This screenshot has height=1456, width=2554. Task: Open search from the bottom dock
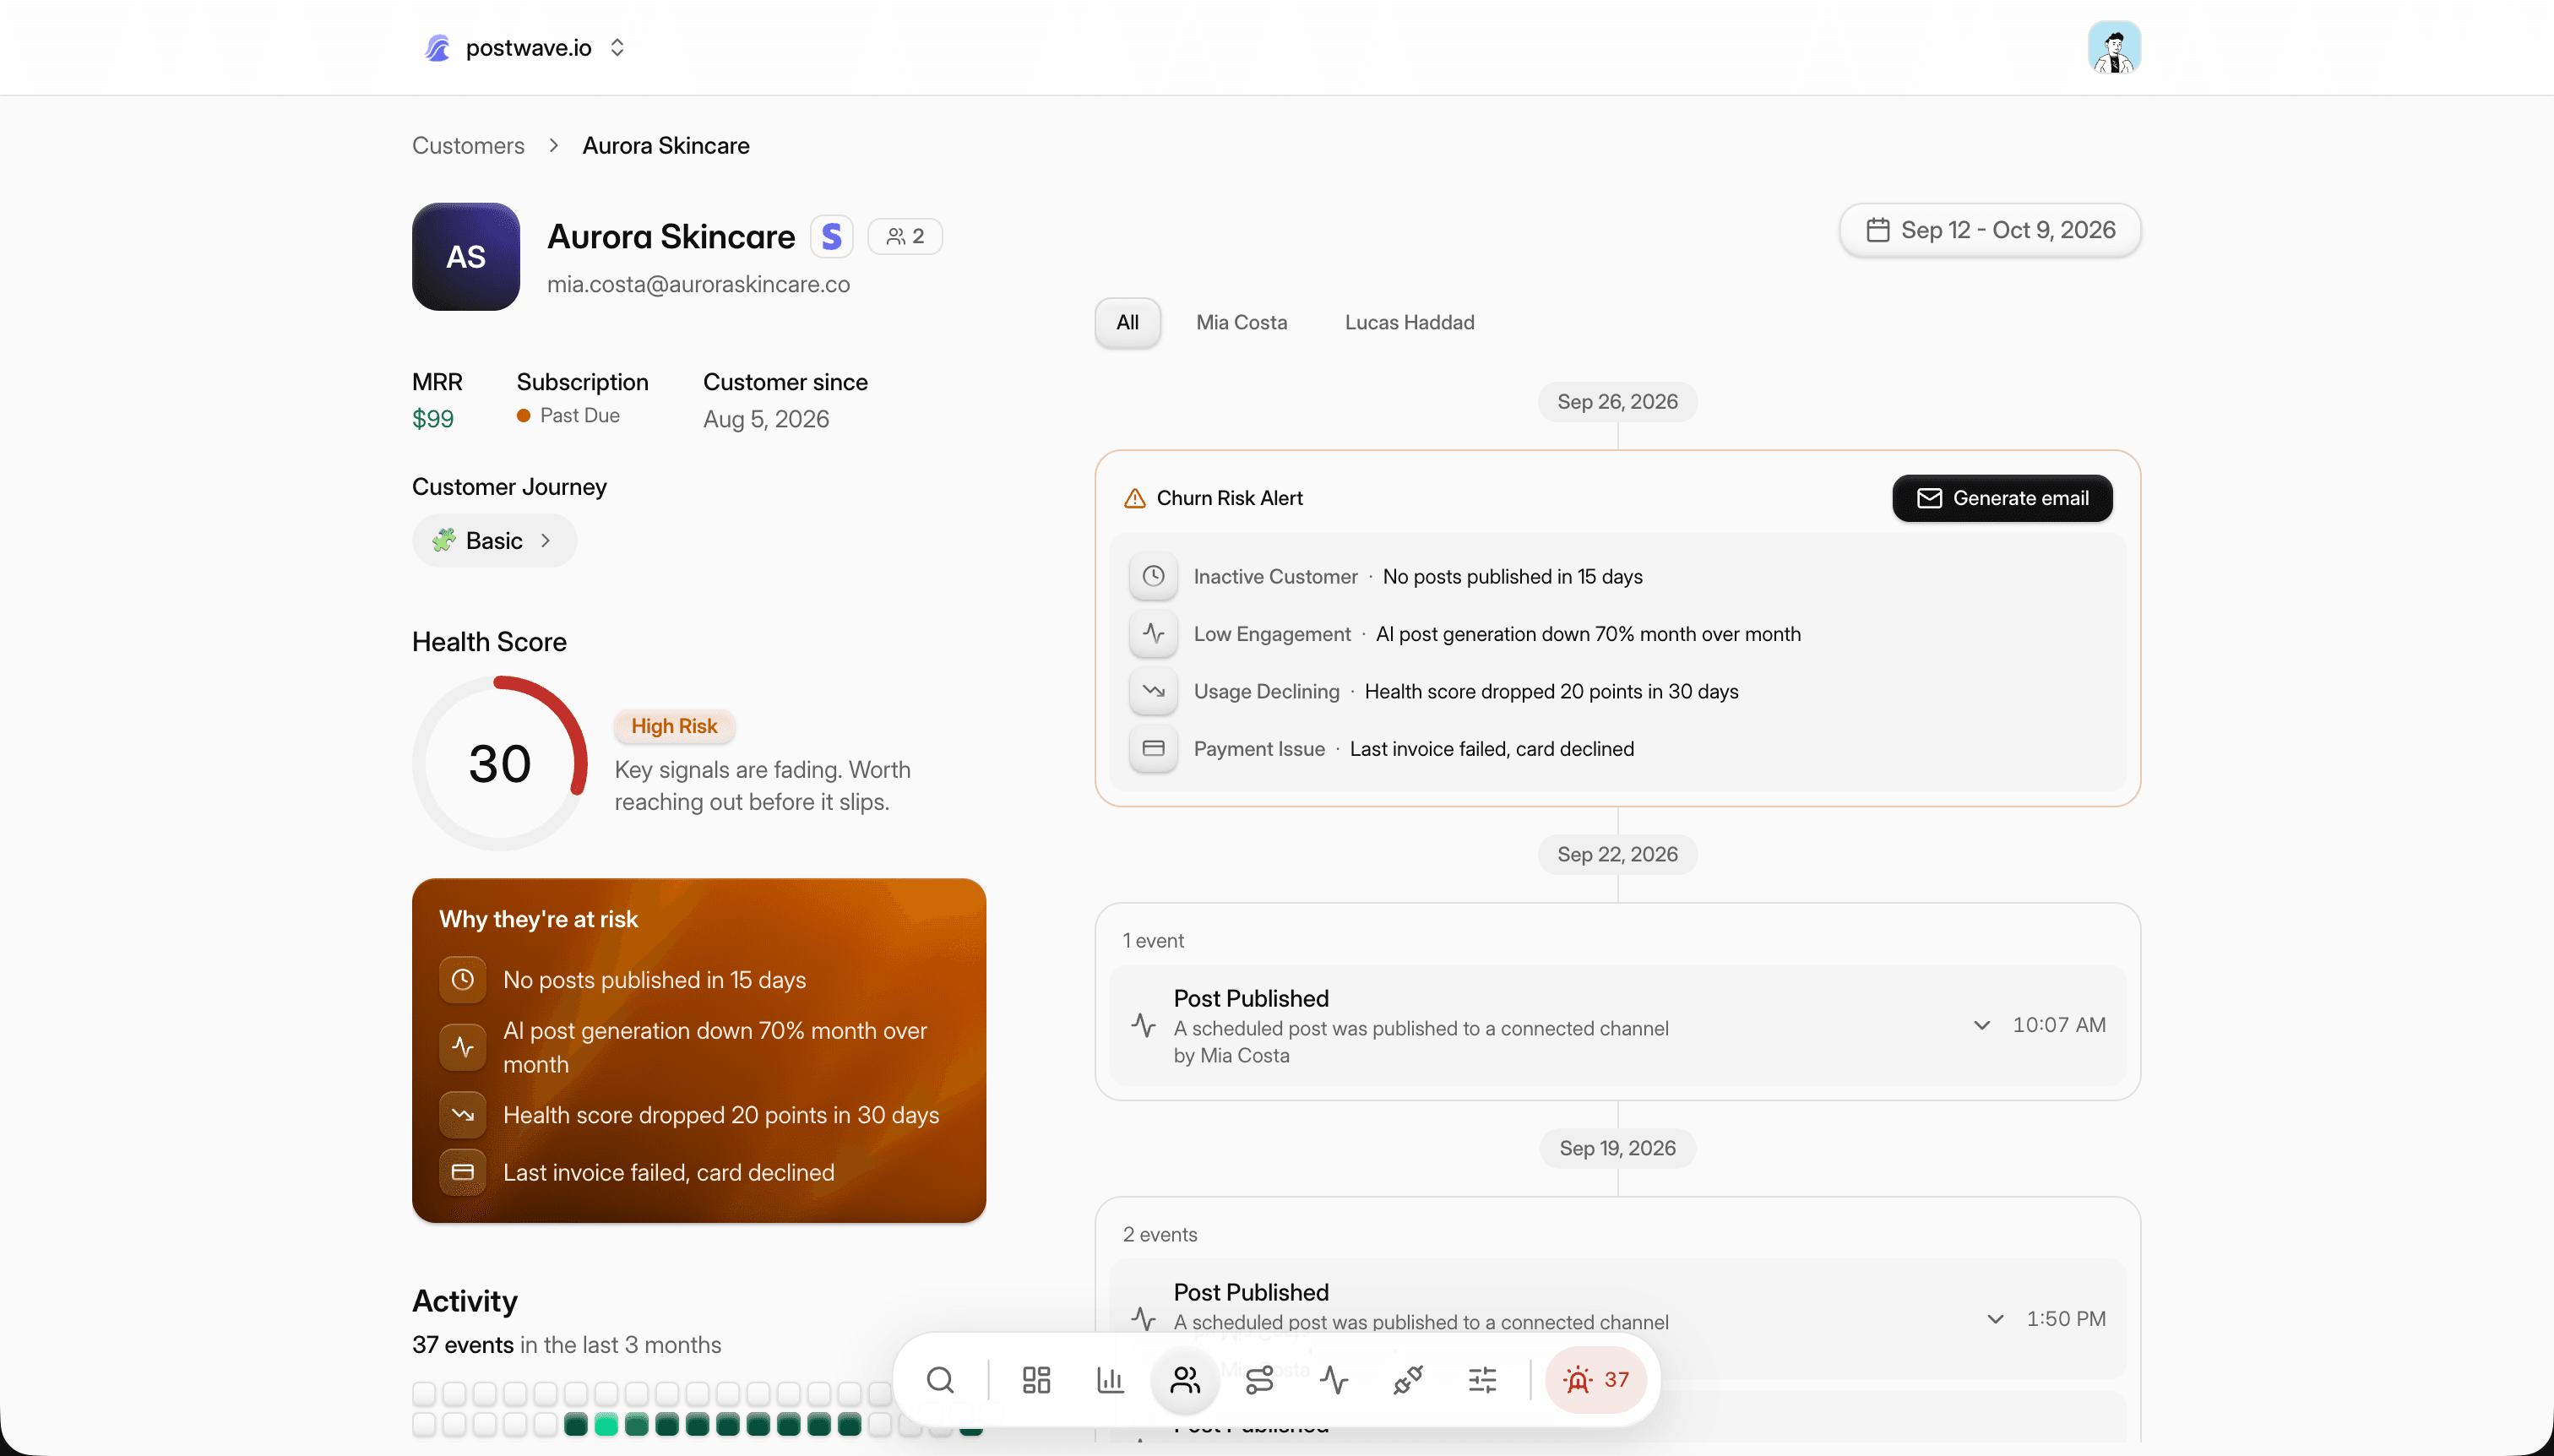tap(940, 1380)
